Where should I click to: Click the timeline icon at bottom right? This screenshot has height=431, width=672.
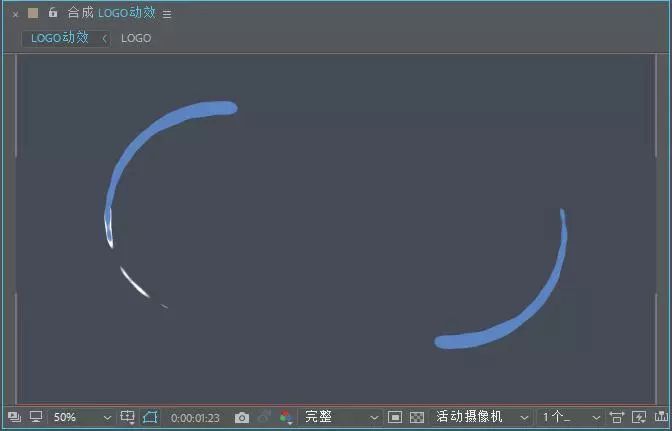[661, 417]
